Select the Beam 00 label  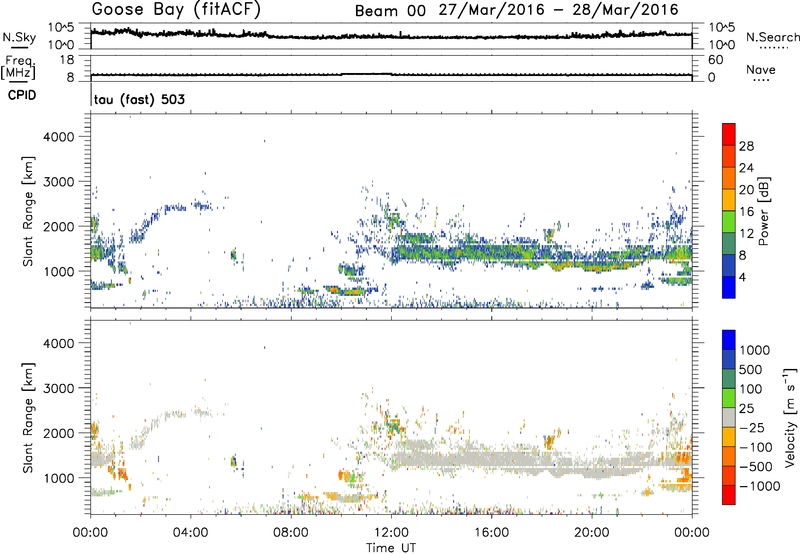pyautogui.click(x=390, y=11)
